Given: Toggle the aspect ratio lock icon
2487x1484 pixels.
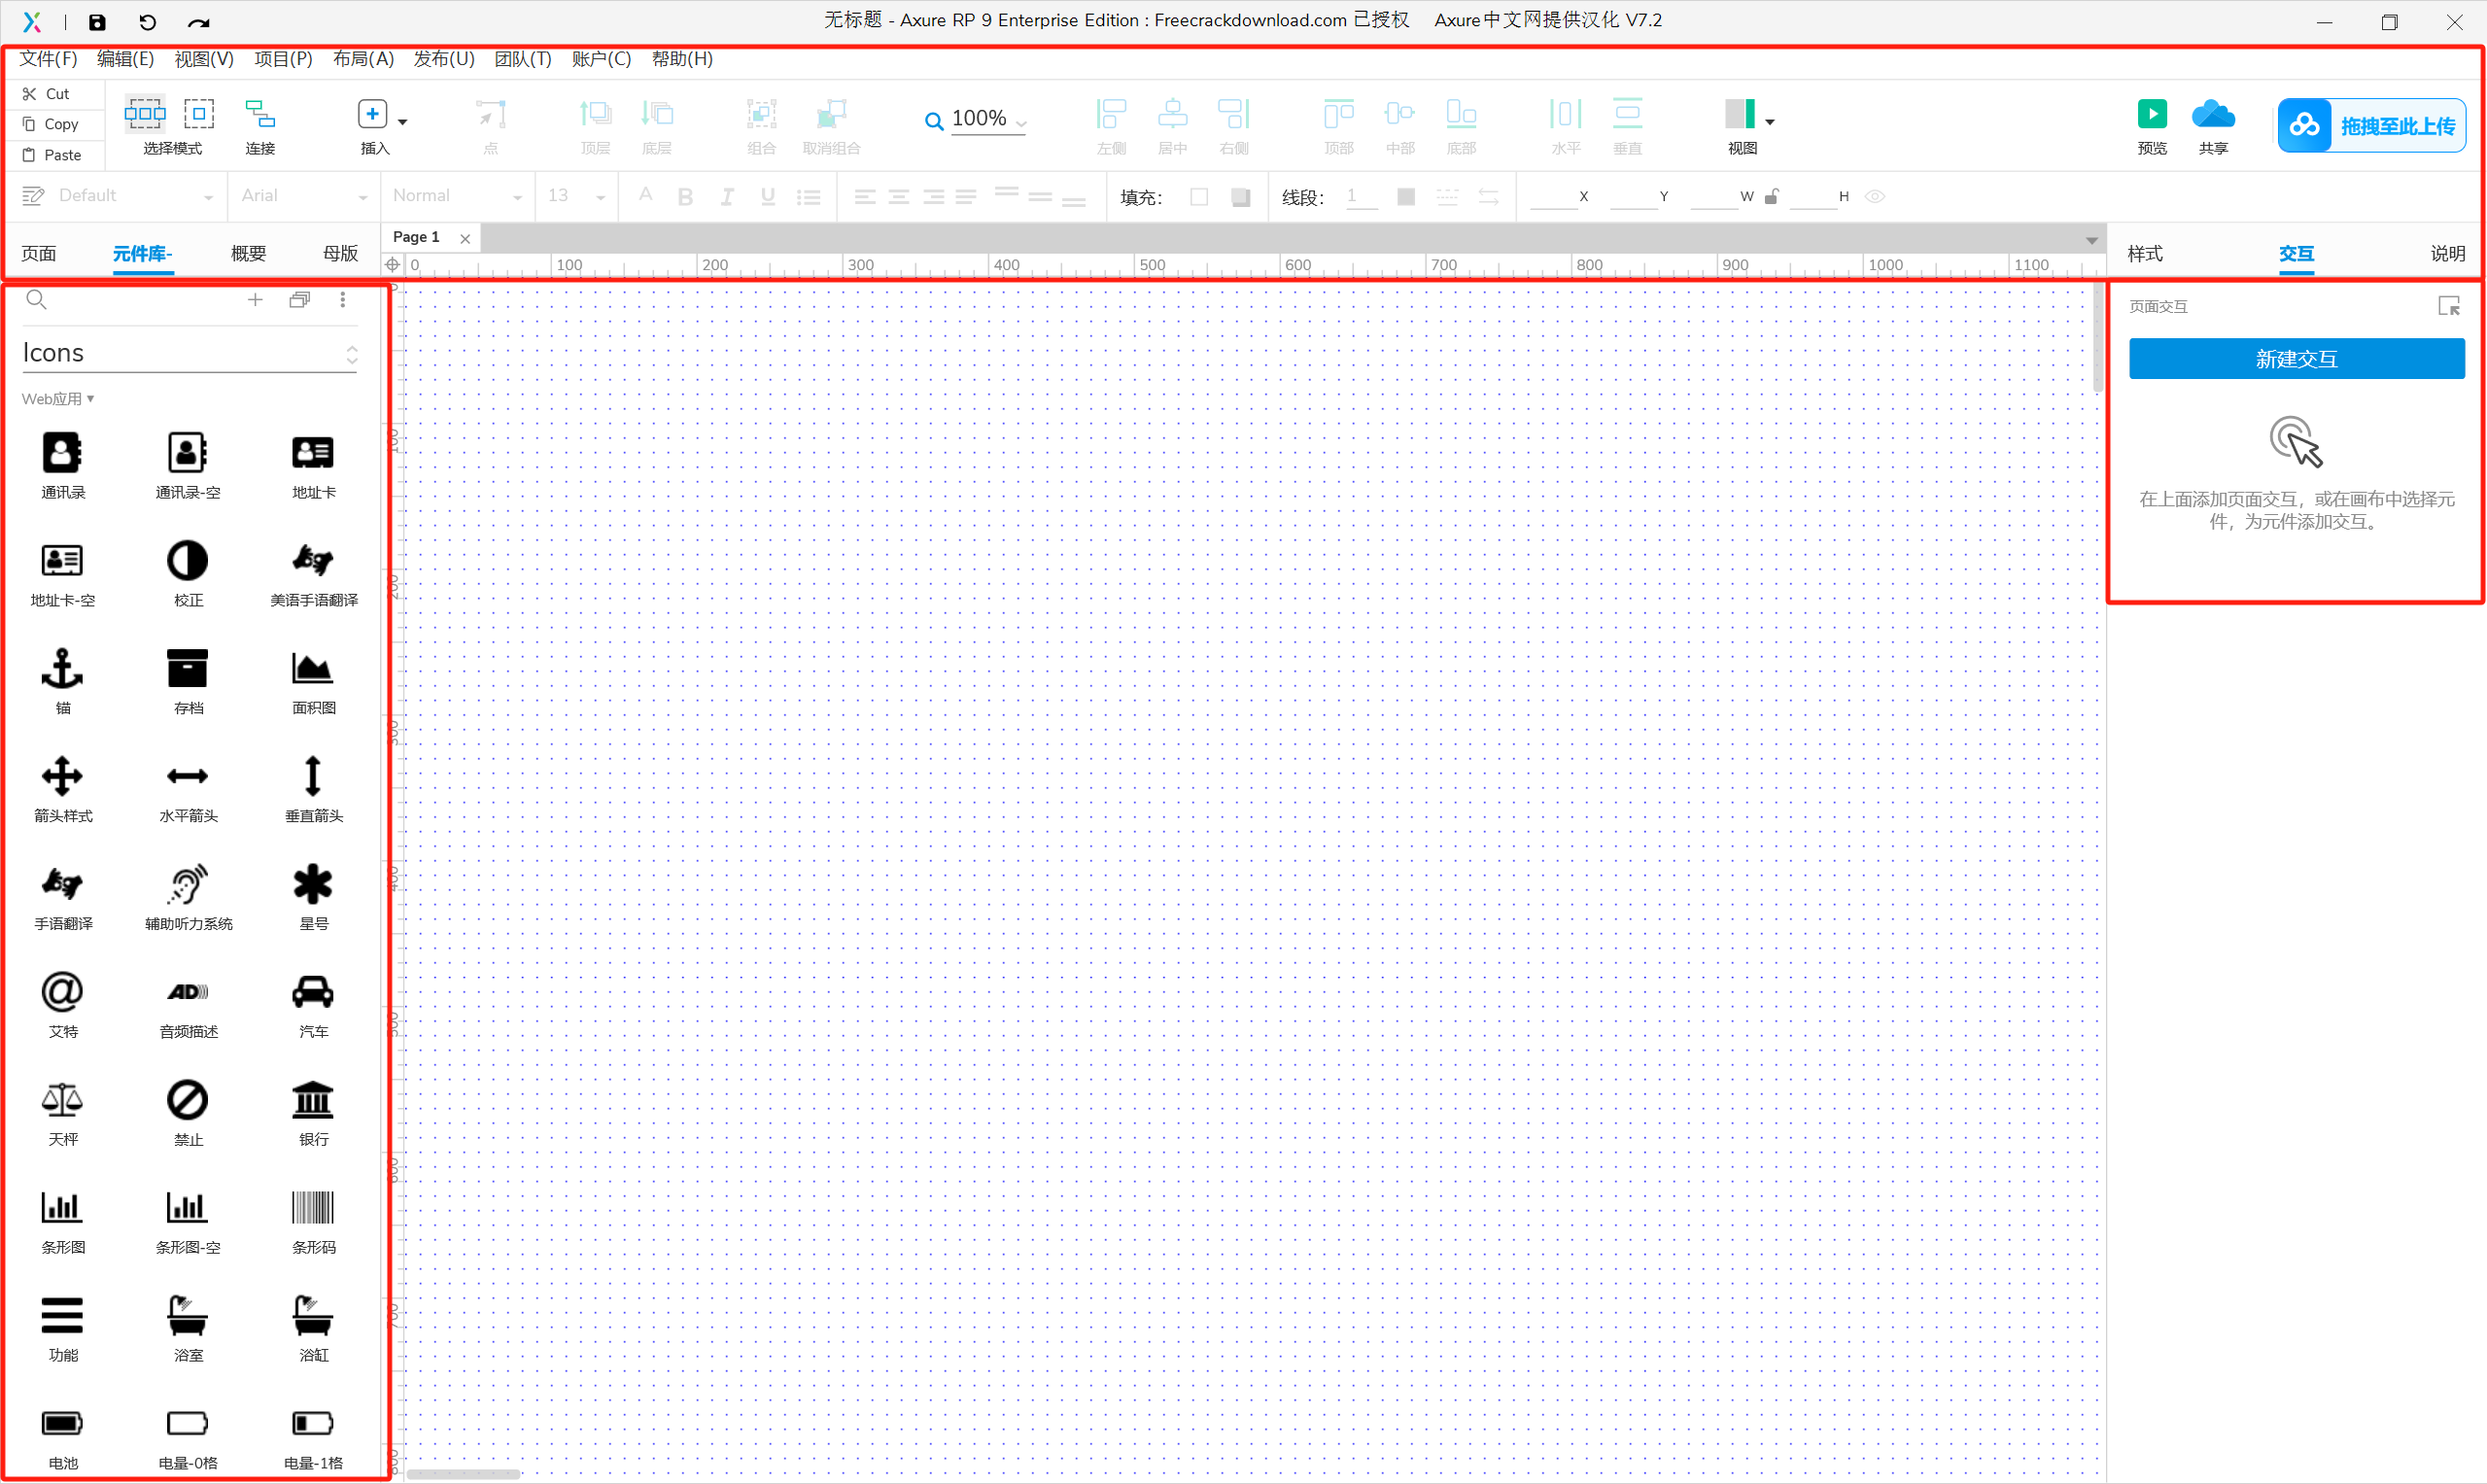Looking at the screenshot, I should [x=1771, y=196].
